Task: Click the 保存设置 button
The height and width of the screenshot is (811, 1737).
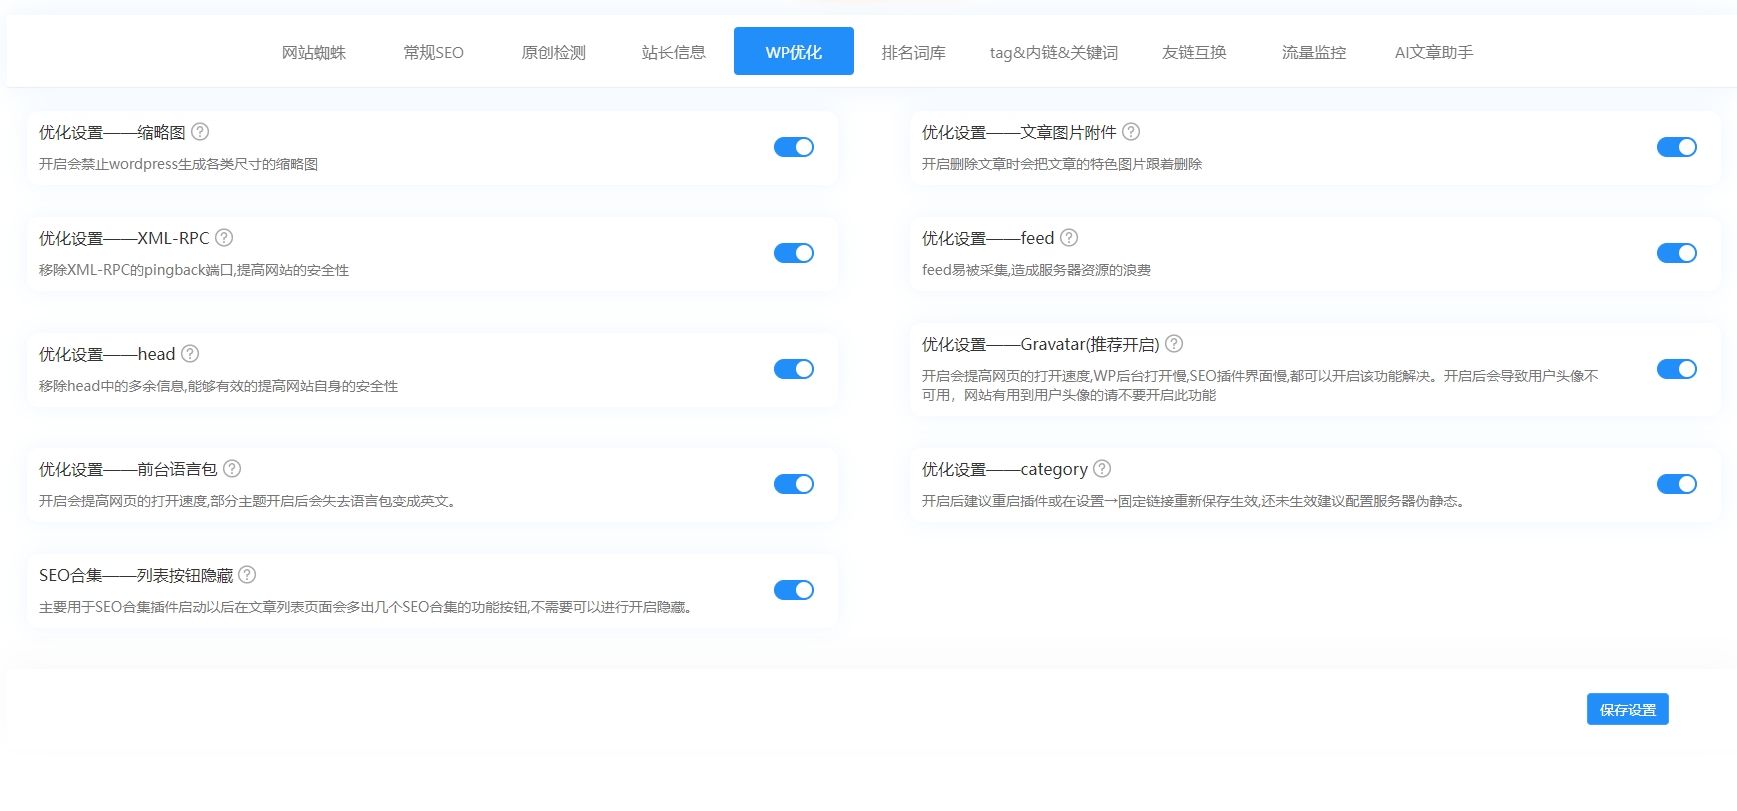Action: point(1627,709)
